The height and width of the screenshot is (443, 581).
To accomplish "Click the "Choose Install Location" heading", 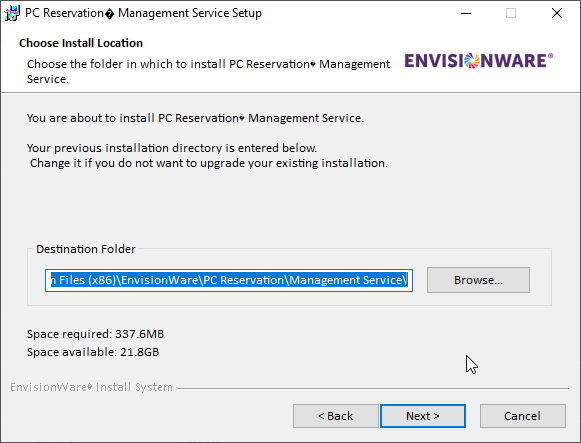I will point(81,43).
